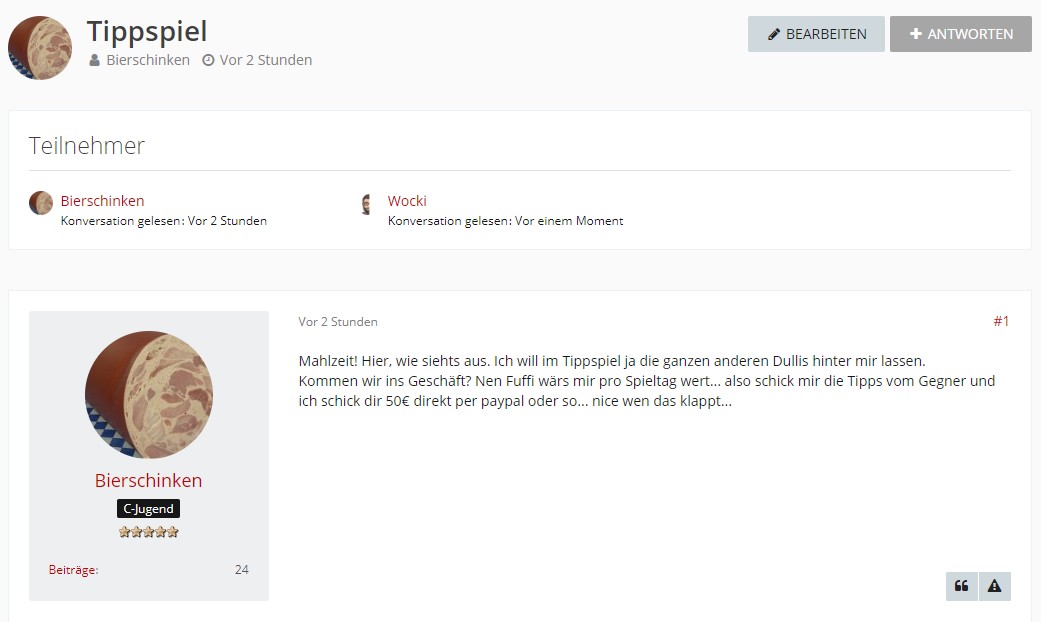Click Bierschinken author name under the title
The height and width of the screenshot is (622, 1041).
148,60
